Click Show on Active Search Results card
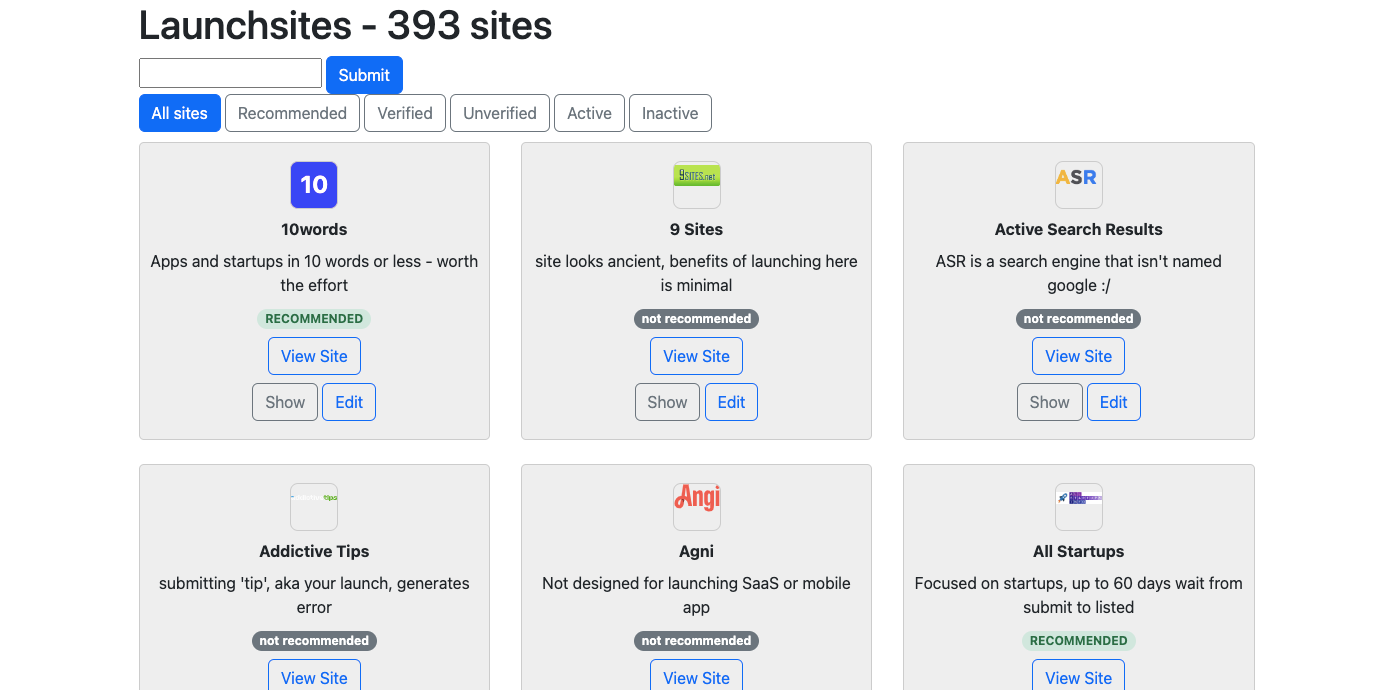The height and width of the screenshot is (690, 1393). (1049, 402)
